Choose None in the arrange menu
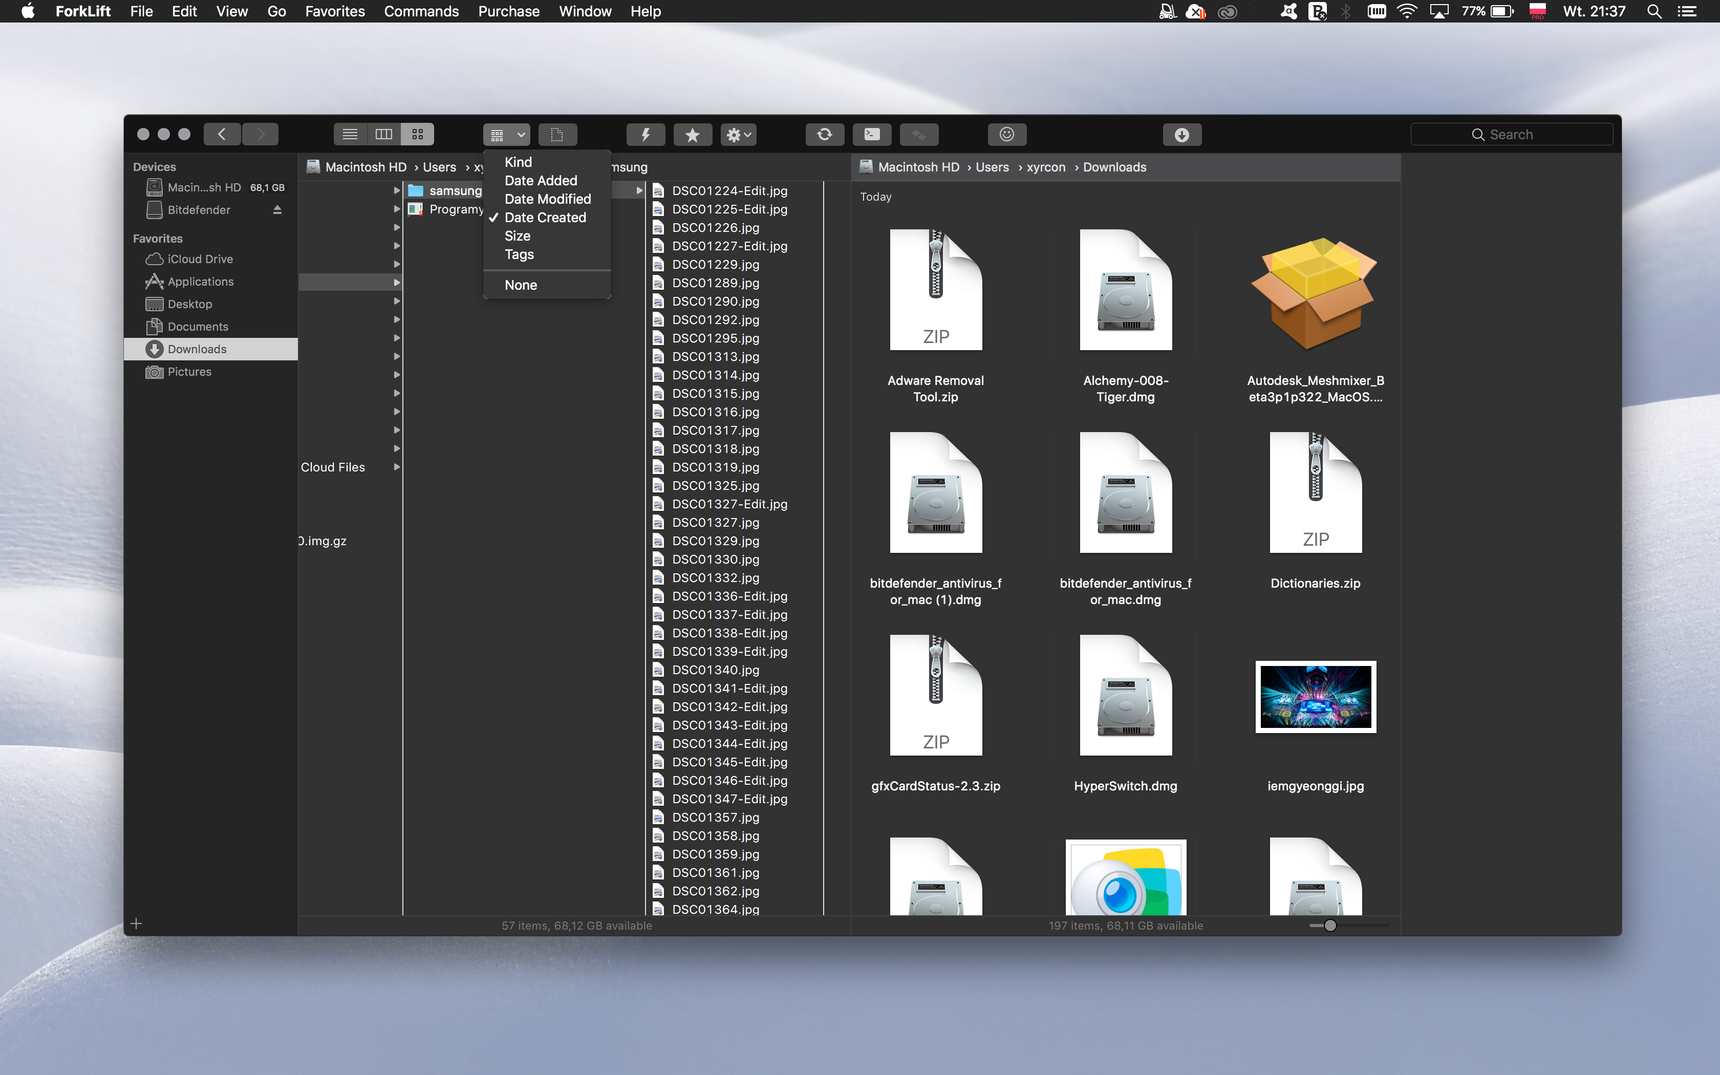This screenshot has width=1720, height=1075. pyautogui.click(x=547, y=285)
